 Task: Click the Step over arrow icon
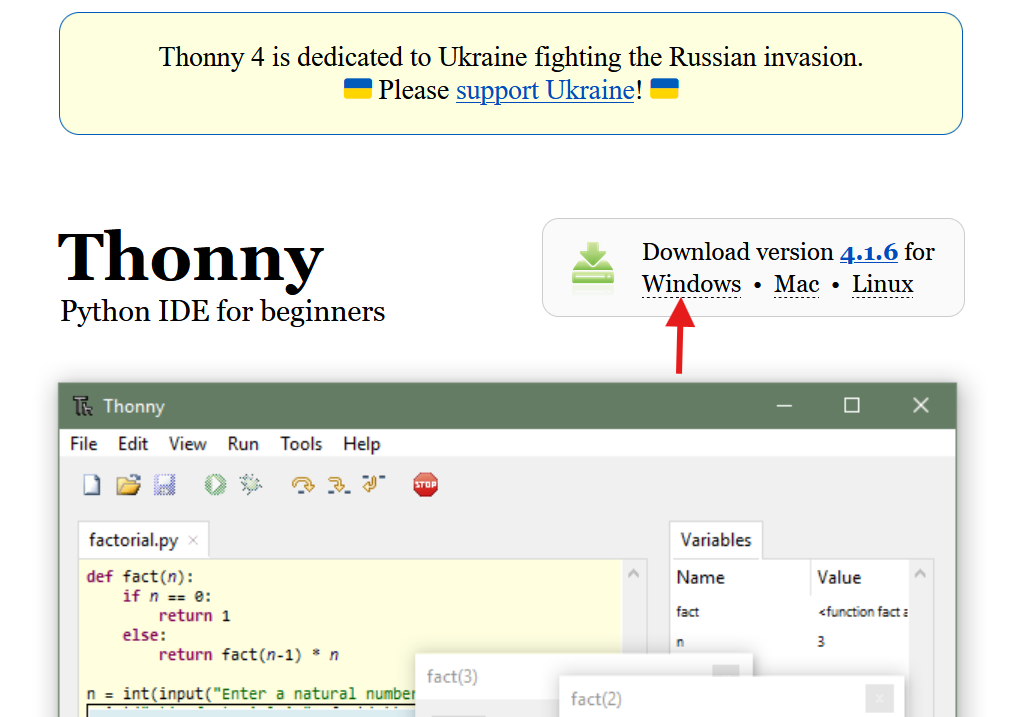pyautogui.click(x=302, y=485)
